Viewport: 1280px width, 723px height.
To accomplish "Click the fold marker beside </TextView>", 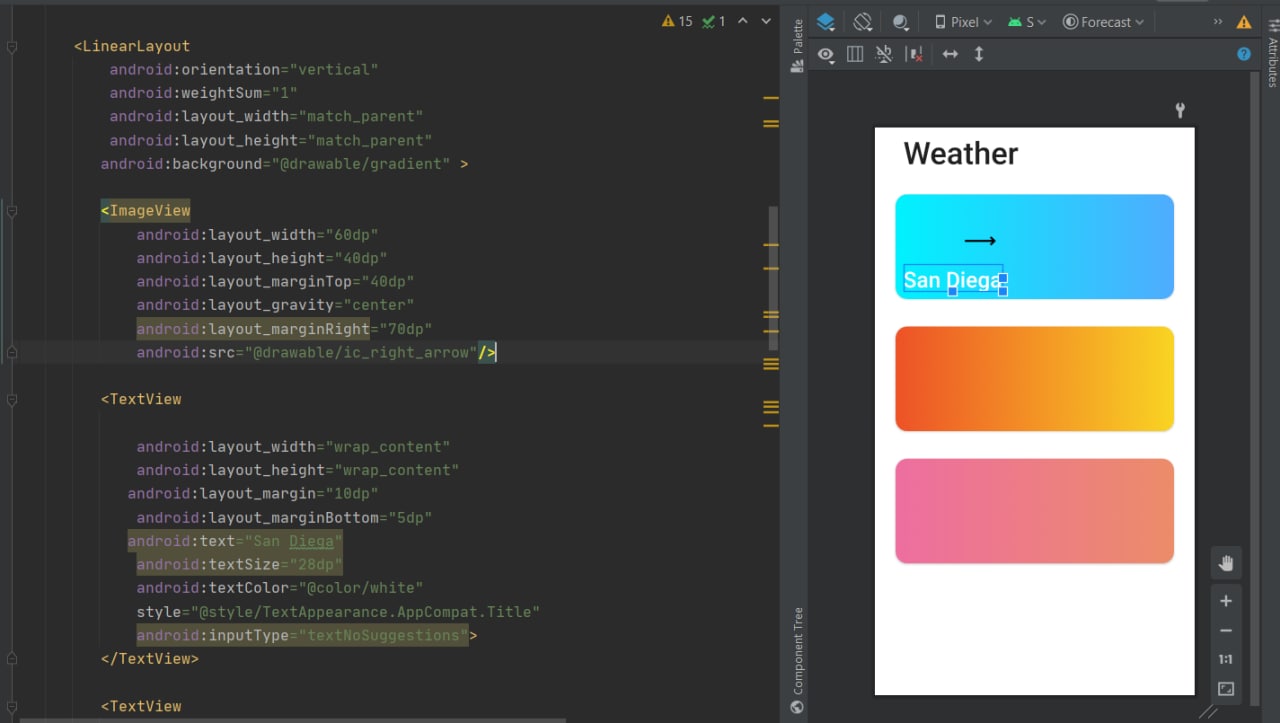I will pos(11,659).
